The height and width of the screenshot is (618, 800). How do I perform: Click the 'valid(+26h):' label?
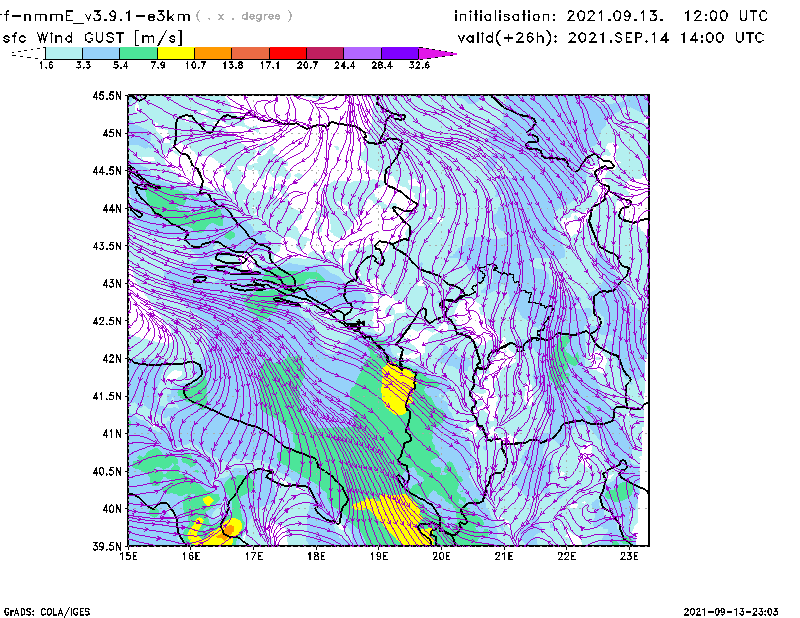(x=509, y=38)
